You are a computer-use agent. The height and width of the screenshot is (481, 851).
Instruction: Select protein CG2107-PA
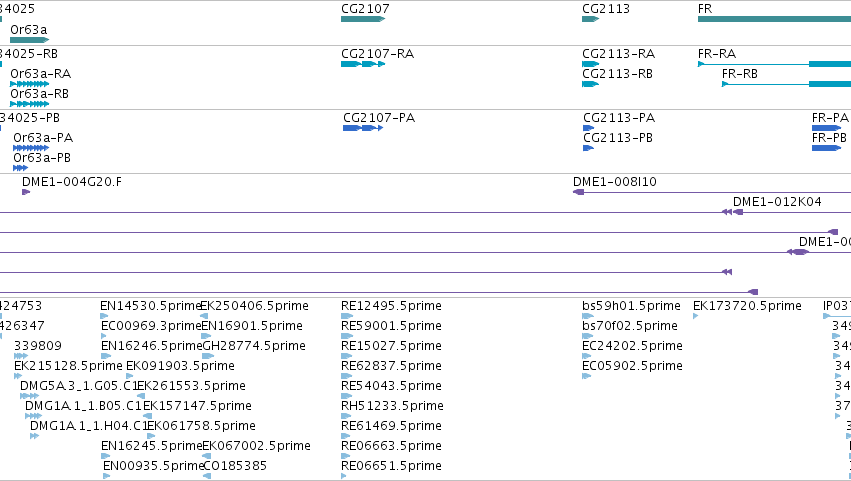363,128
